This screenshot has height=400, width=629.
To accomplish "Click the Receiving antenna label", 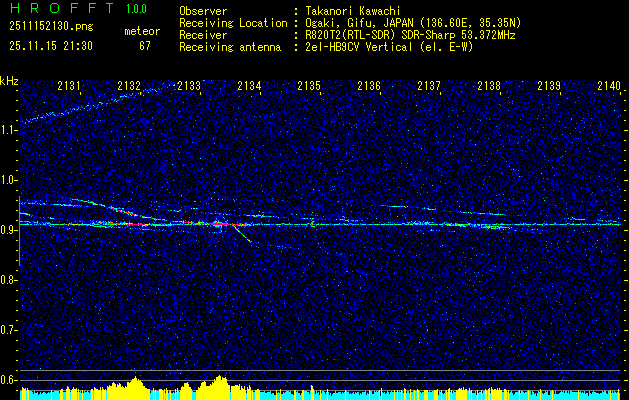I will point(230,47).
